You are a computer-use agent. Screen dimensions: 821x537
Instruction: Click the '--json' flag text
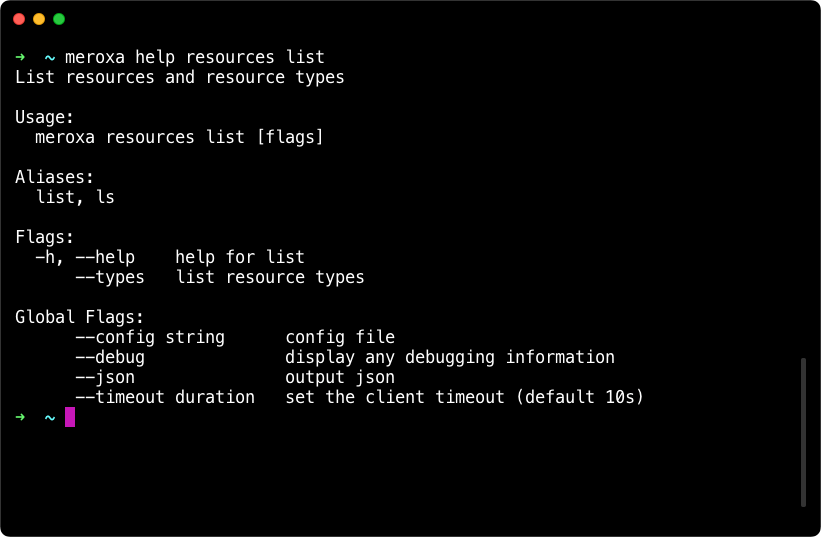(105, 377)
